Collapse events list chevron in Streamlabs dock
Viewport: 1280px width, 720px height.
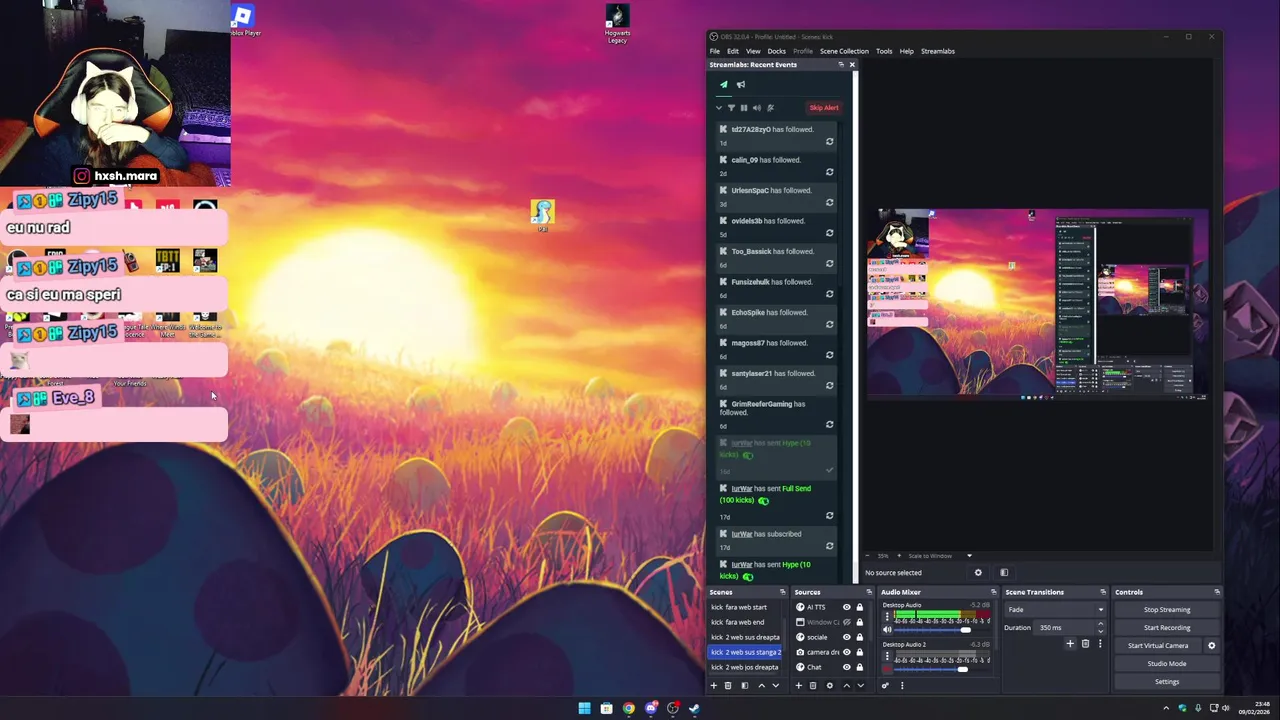click(x=718, y=108)
